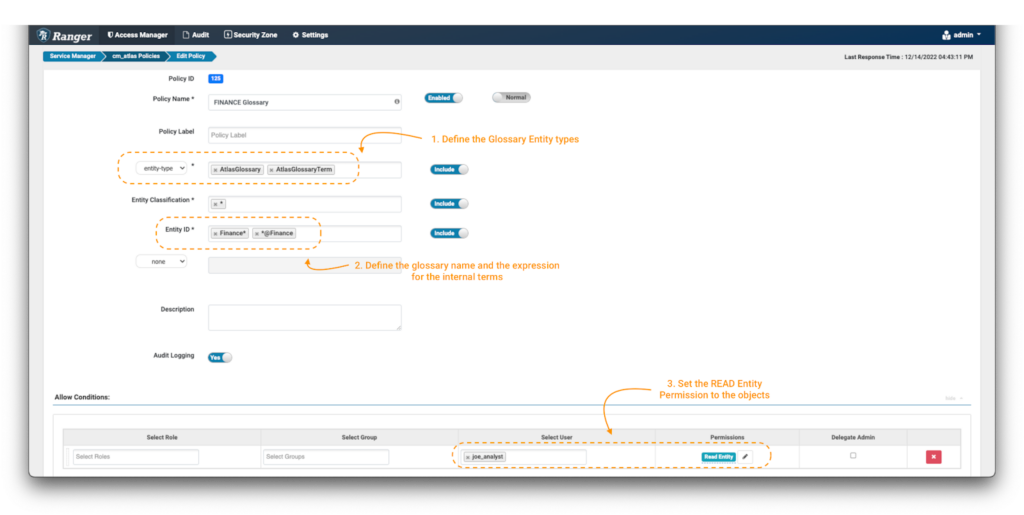Remove the AtlasGlossaryTerm tag
This screenshot has width=1024, height=515.
(x=272, y=170)
